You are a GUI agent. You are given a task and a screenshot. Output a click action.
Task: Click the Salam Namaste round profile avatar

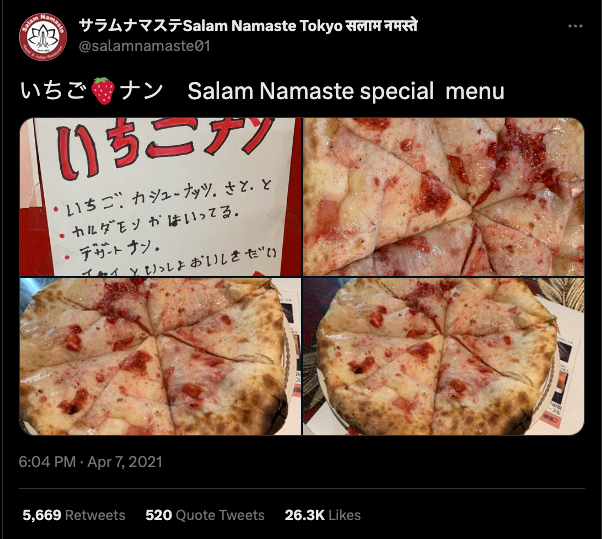(43, 37)
